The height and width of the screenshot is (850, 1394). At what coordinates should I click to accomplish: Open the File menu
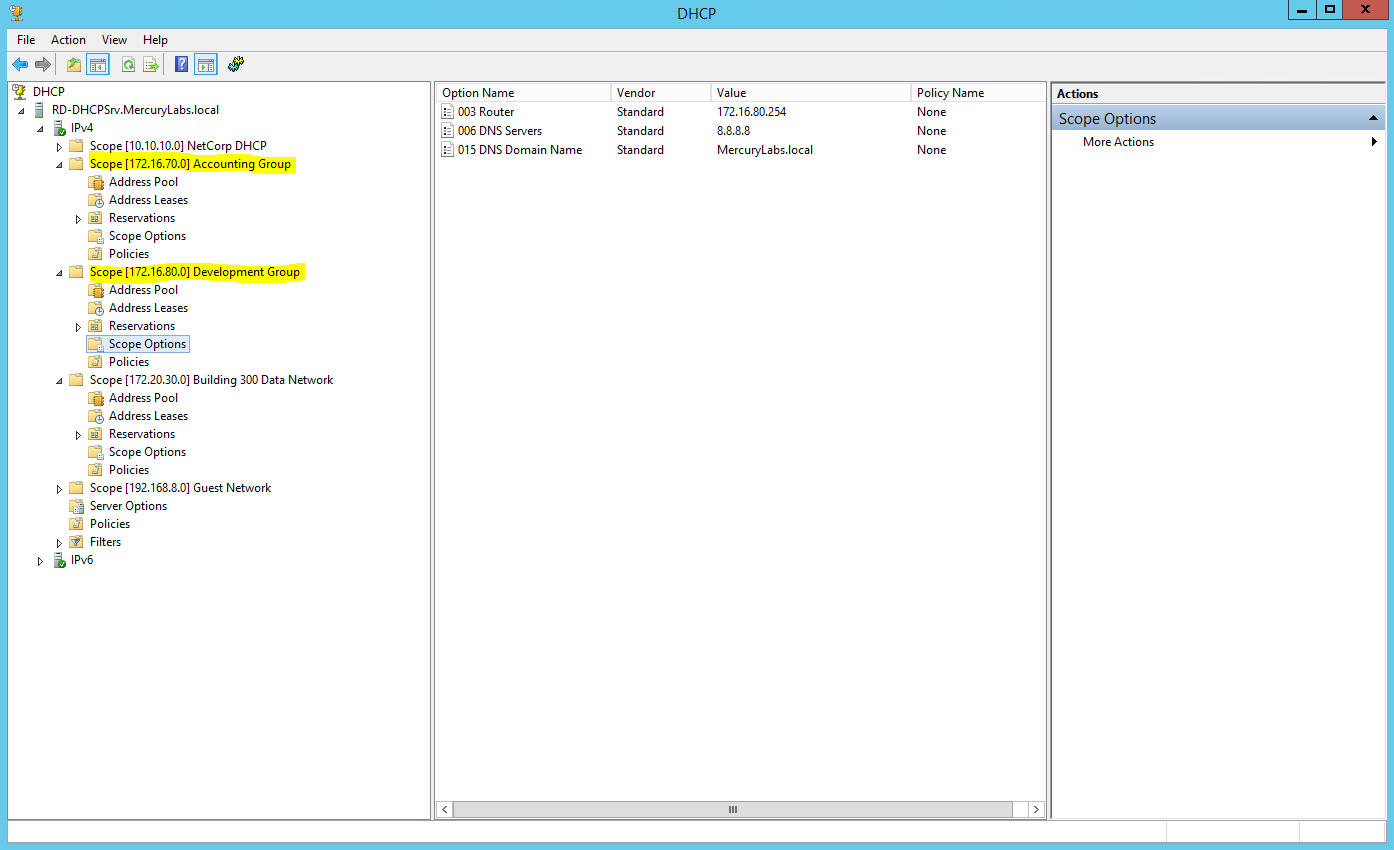point(26,40)
